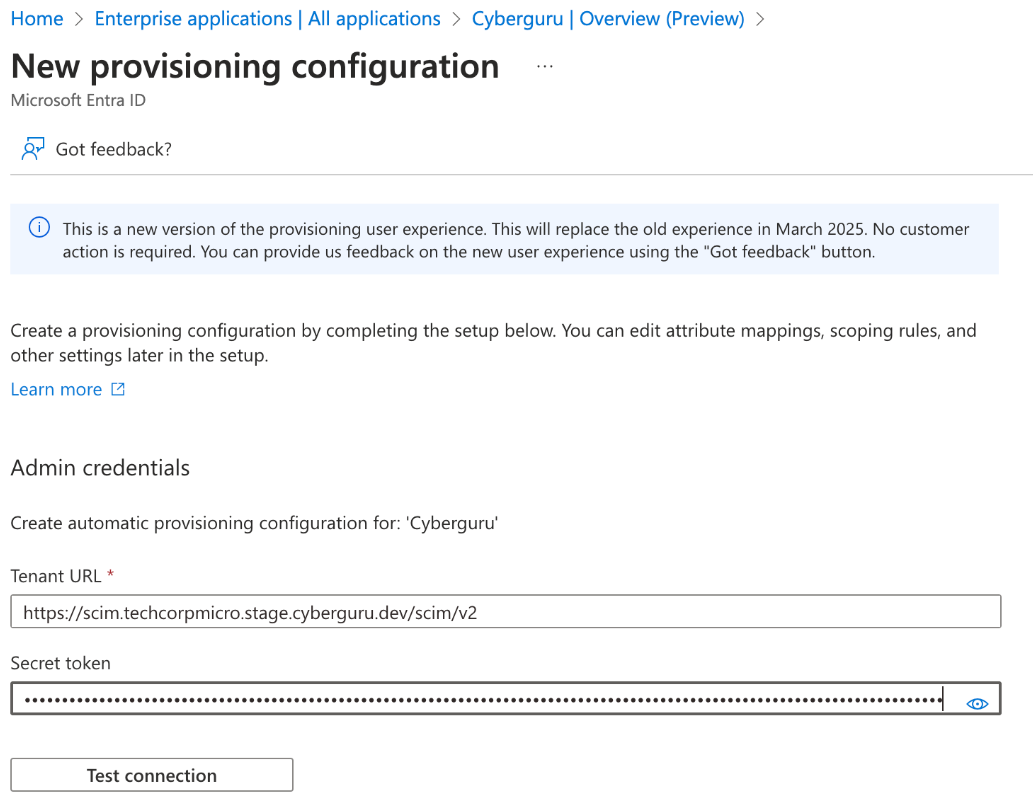Click the New provisioning configuration title

255,67
